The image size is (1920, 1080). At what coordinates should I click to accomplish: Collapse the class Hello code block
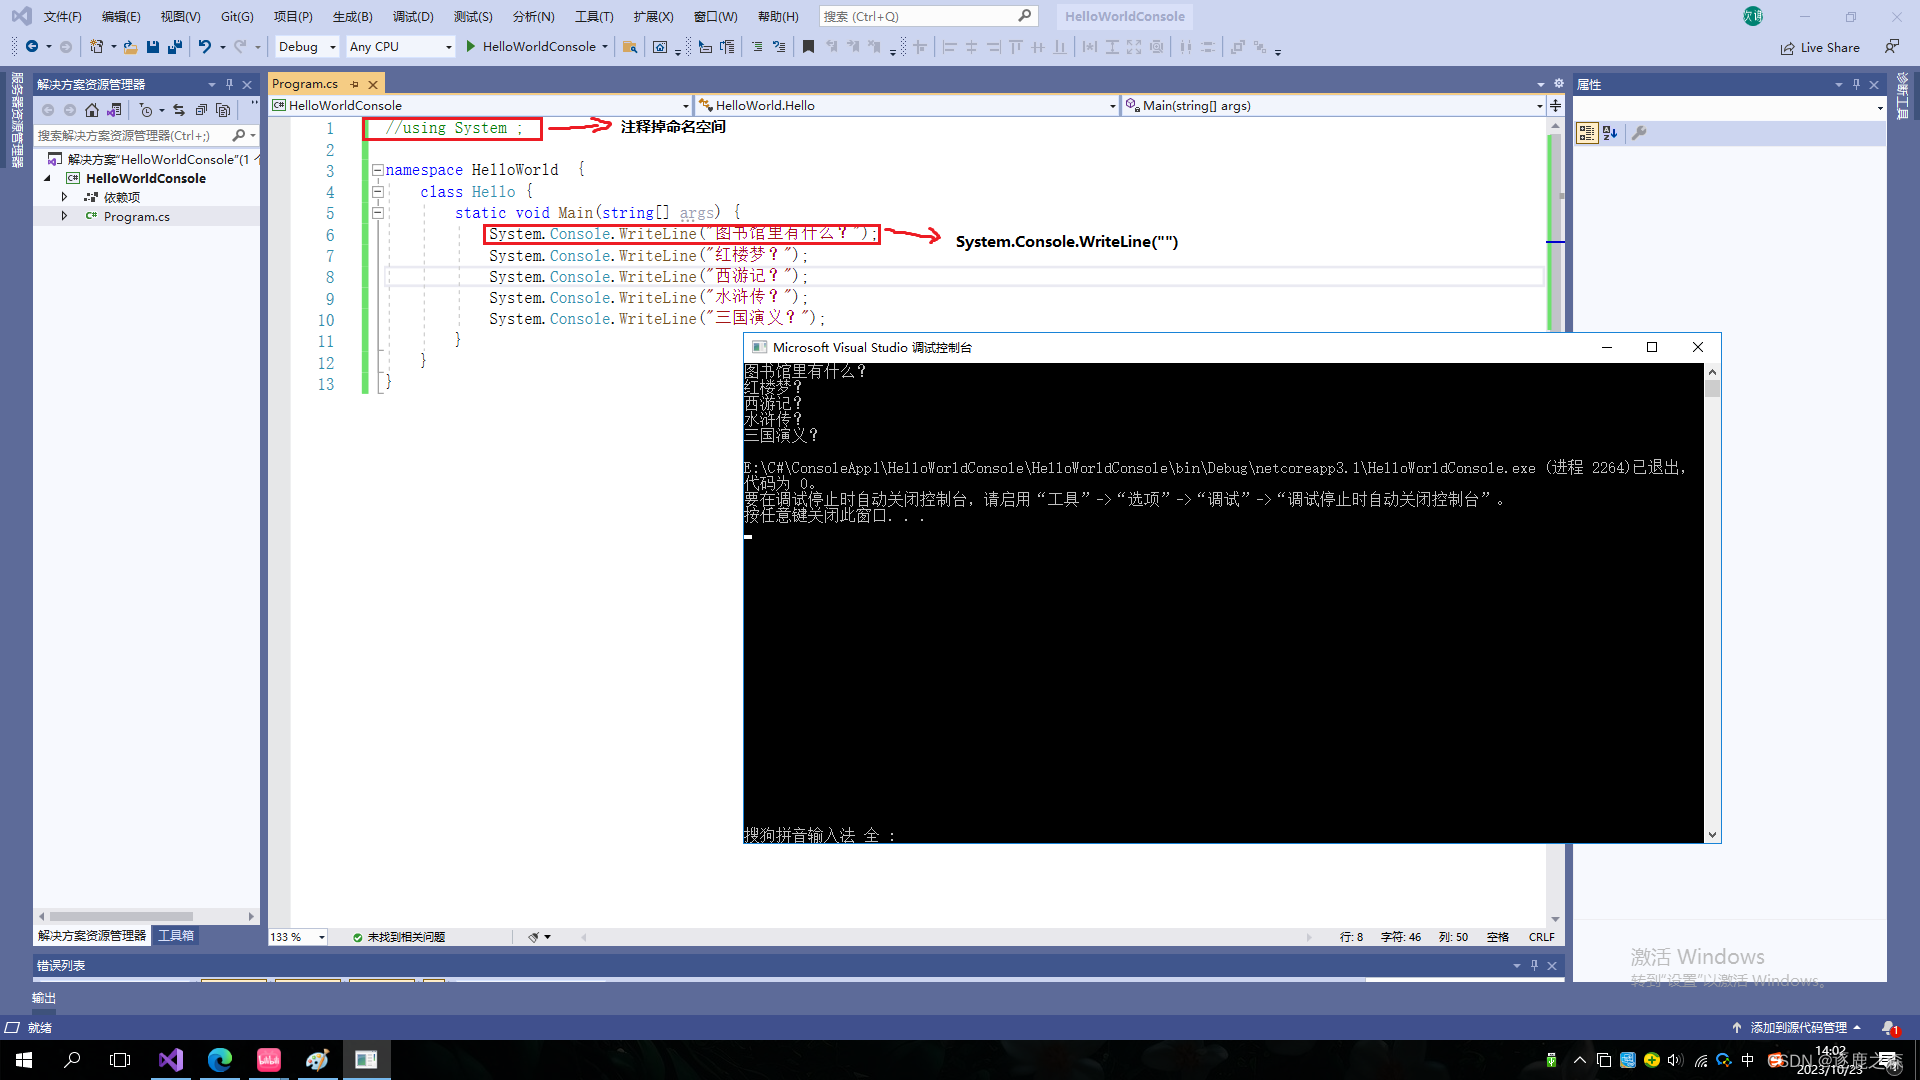(378, 191)
